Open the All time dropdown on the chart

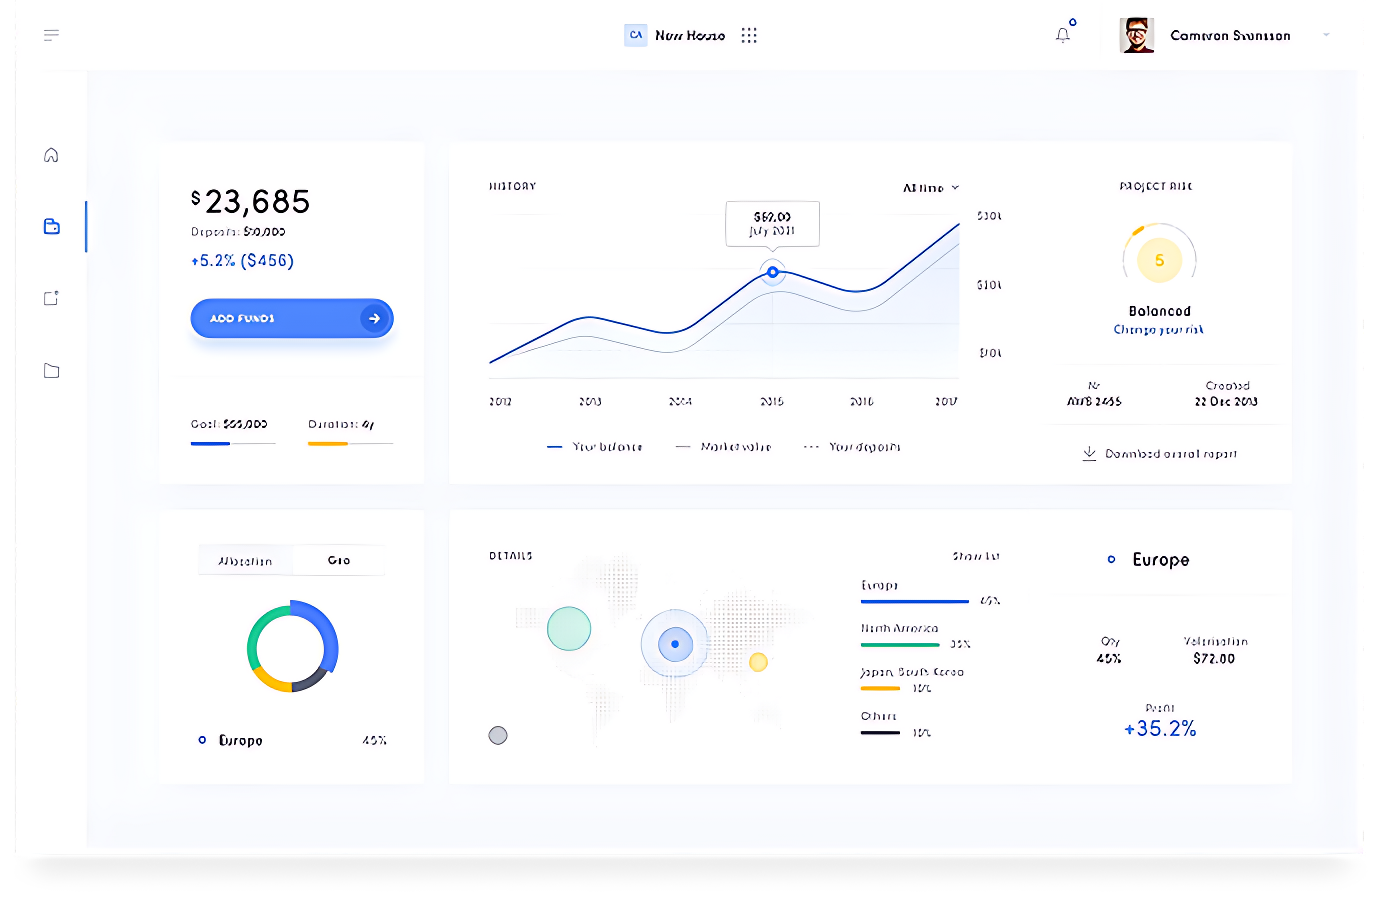pyautogui.click(x=929, y=187)
